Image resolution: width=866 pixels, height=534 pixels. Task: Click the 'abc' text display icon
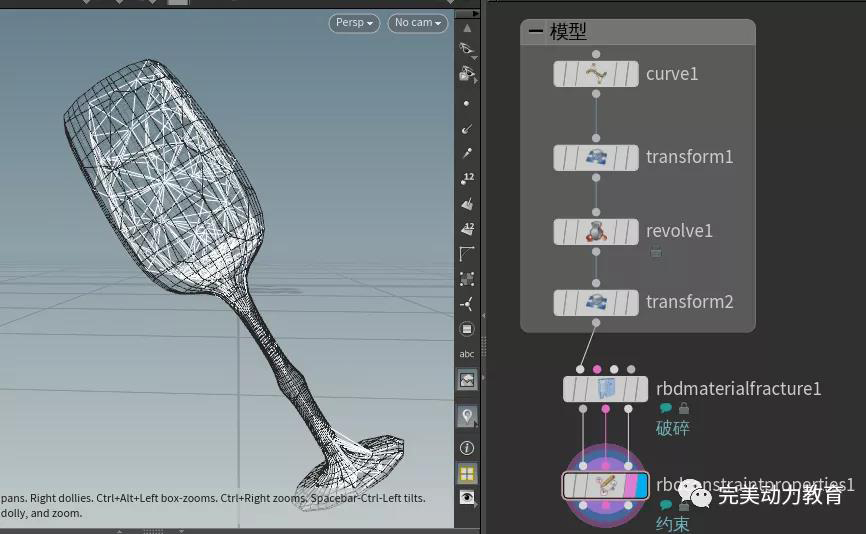coord(467,354)
